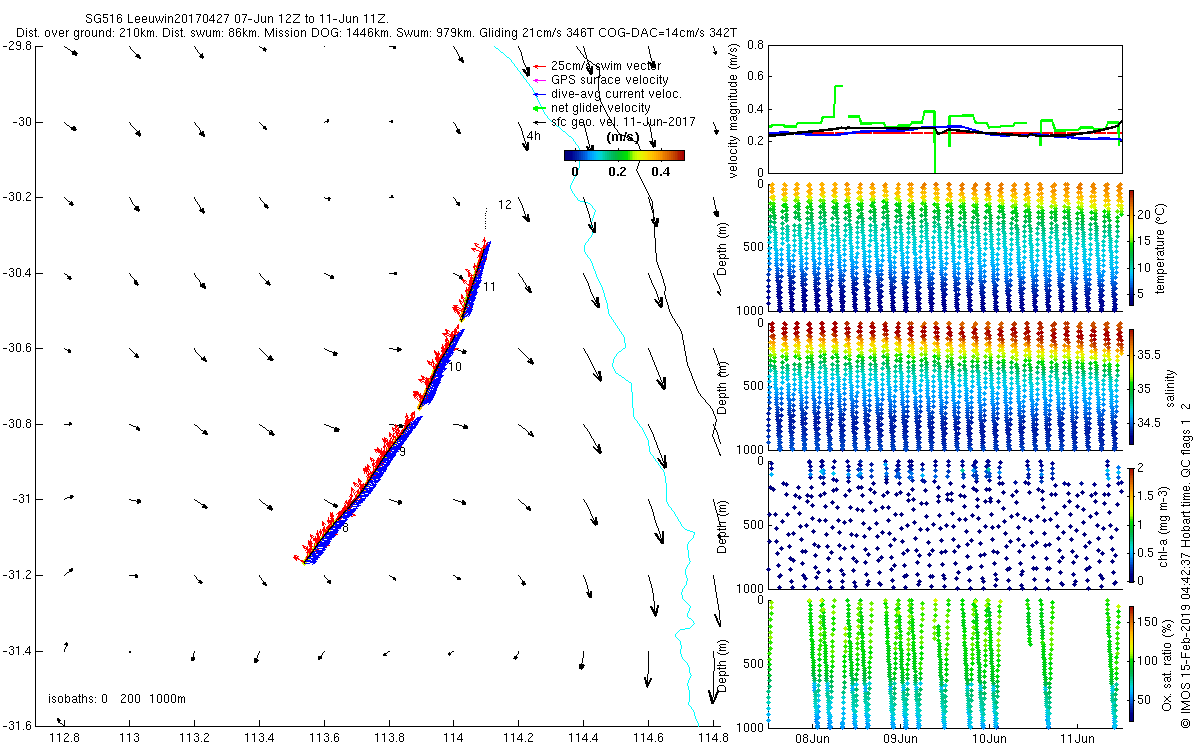Screen dimensions: 1200x750
Task: Click the '12' day marker on glider track
Action: 504,205
